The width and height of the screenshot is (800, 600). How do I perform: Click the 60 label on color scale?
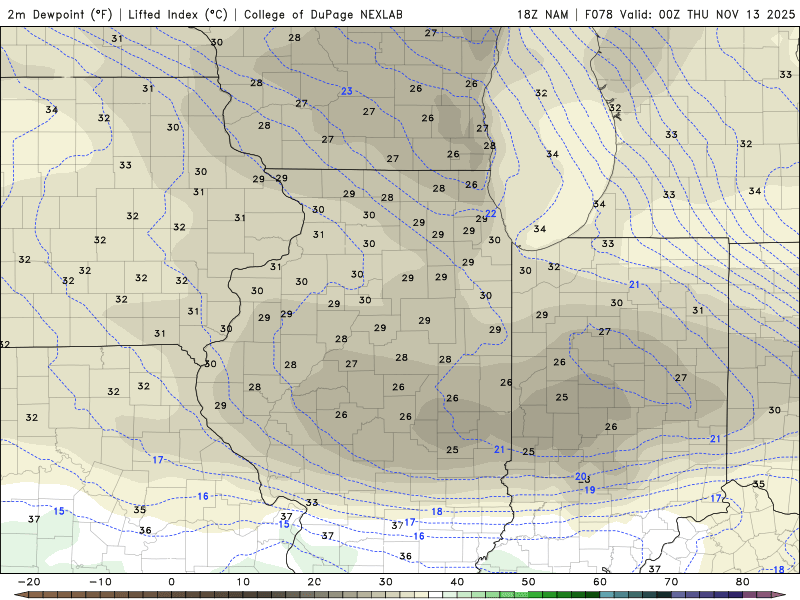click(x=600, y=582)
